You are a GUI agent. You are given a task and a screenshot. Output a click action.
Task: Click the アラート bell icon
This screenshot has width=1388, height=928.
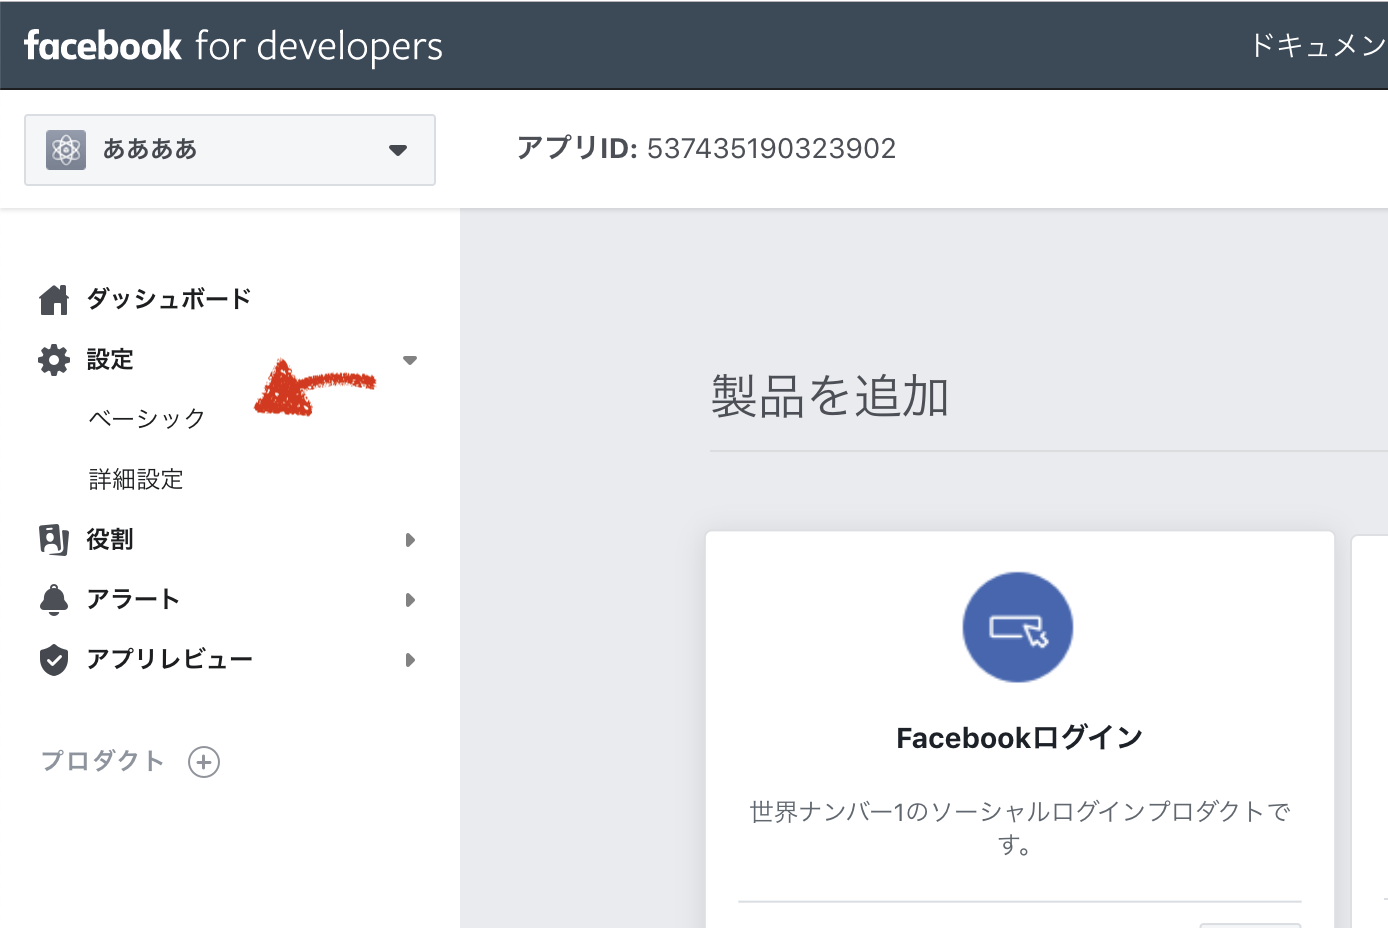point(53,598)
